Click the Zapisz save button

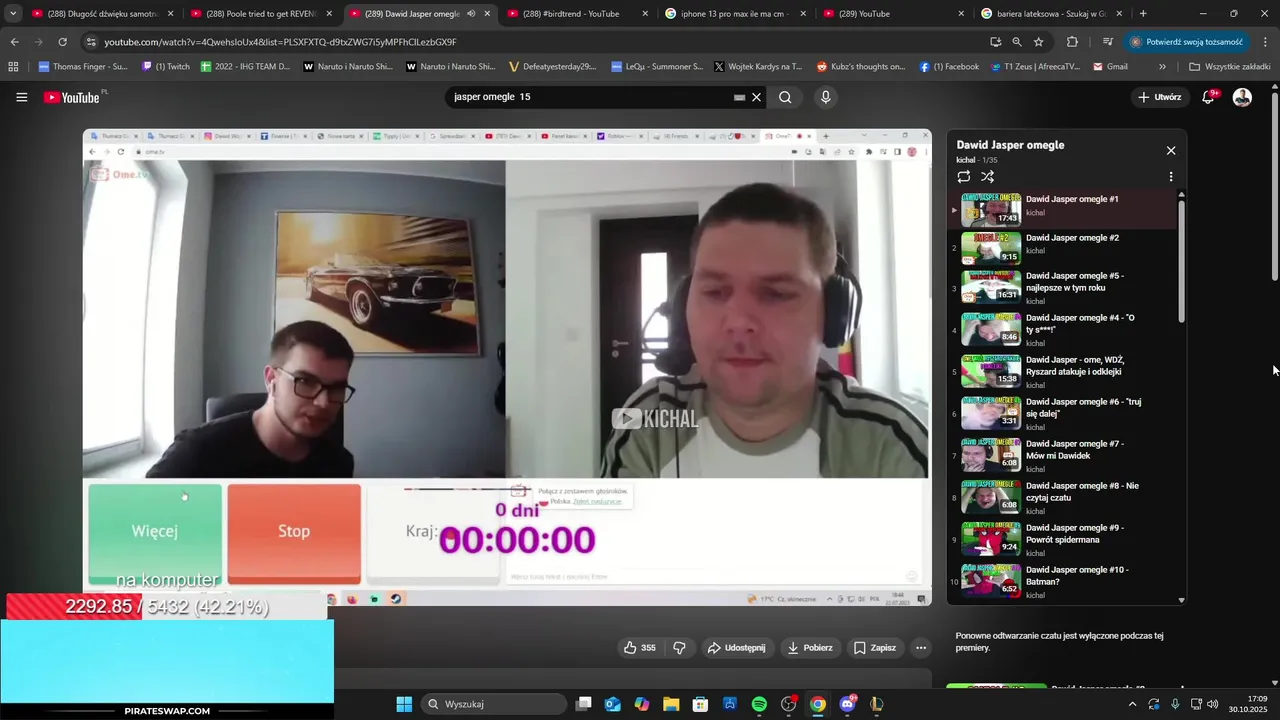[x=874, y=648]
